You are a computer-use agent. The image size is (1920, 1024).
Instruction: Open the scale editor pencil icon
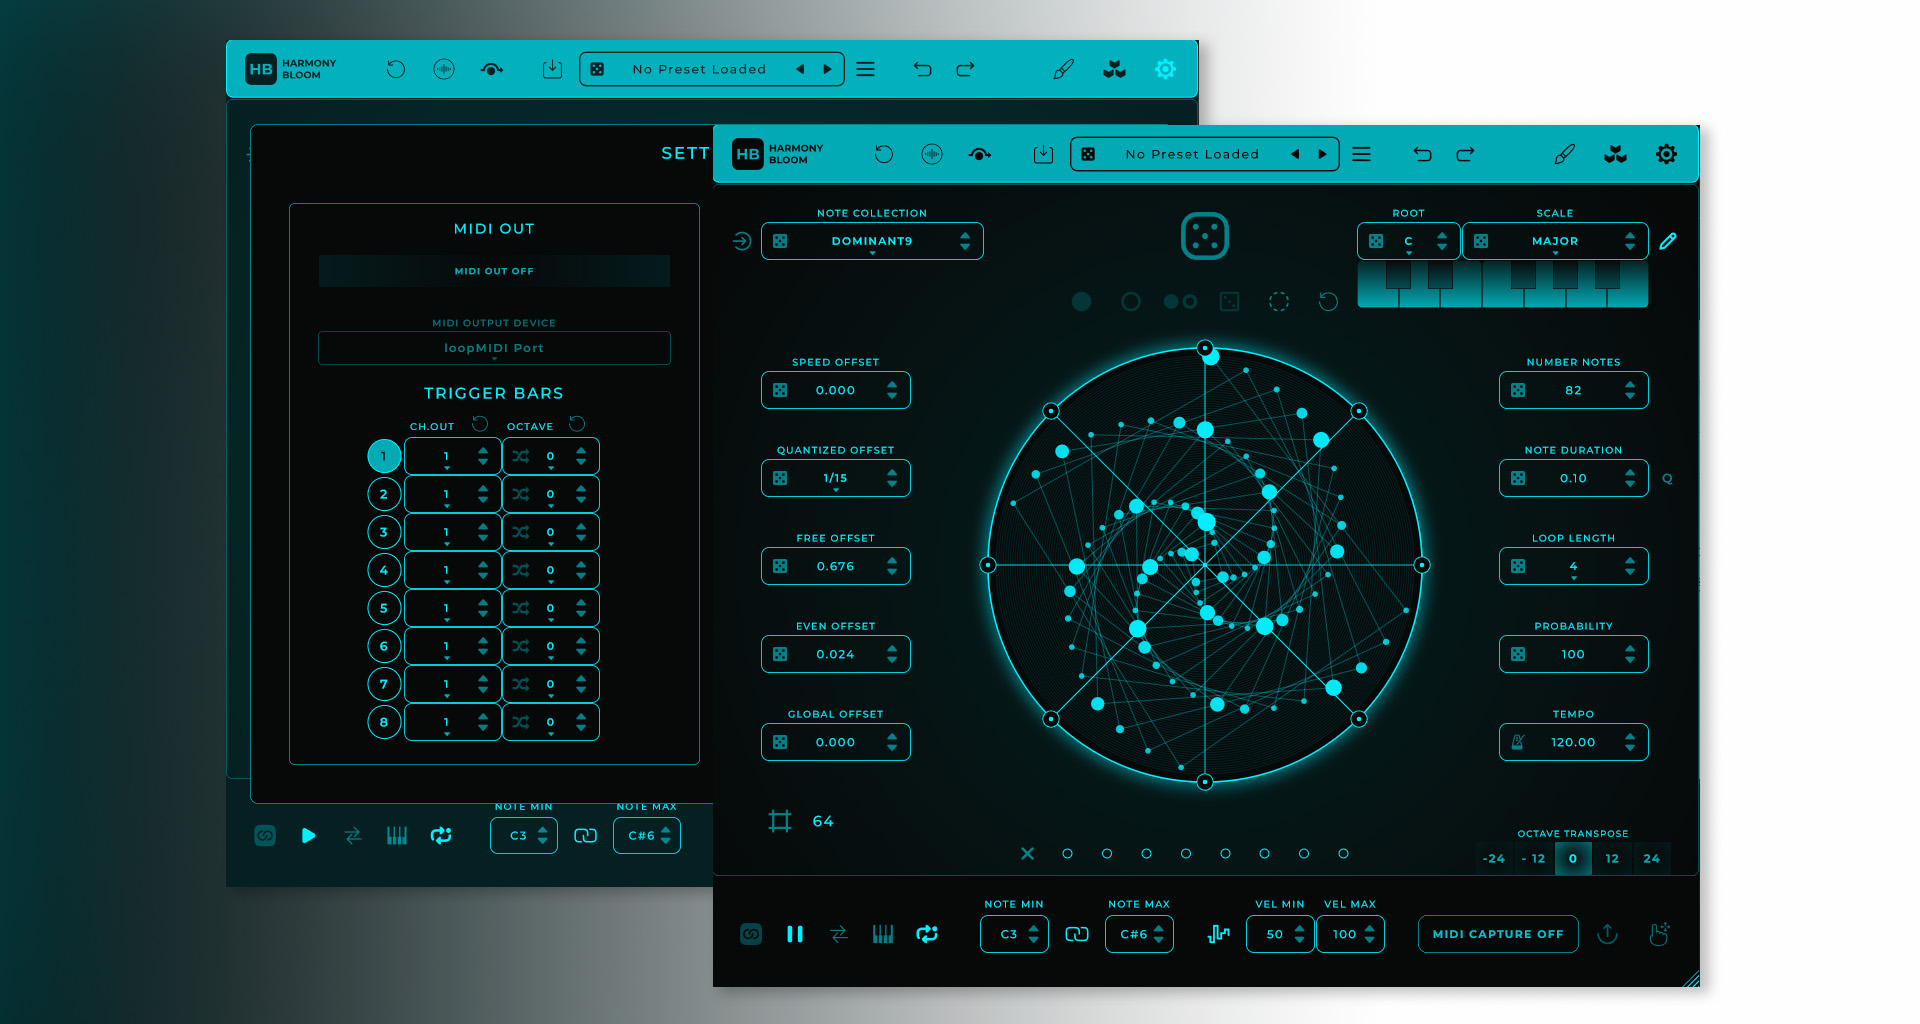[1667, 241]
